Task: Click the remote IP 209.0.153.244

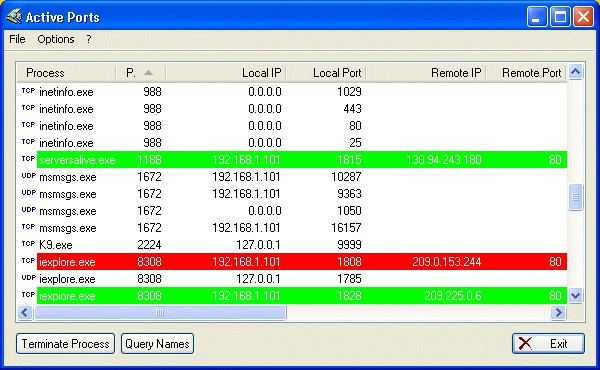Action: 447,262
